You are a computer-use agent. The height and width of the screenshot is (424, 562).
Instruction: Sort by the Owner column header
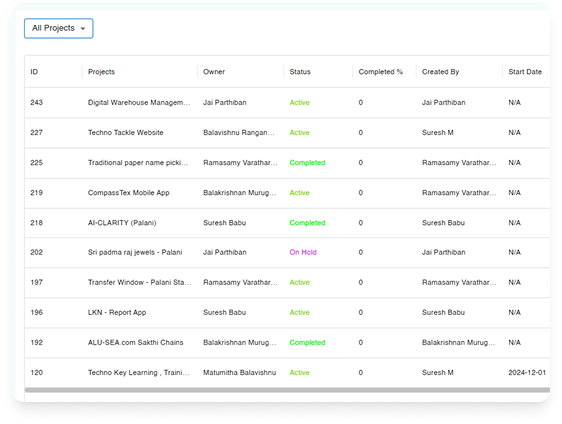(214, 72)
